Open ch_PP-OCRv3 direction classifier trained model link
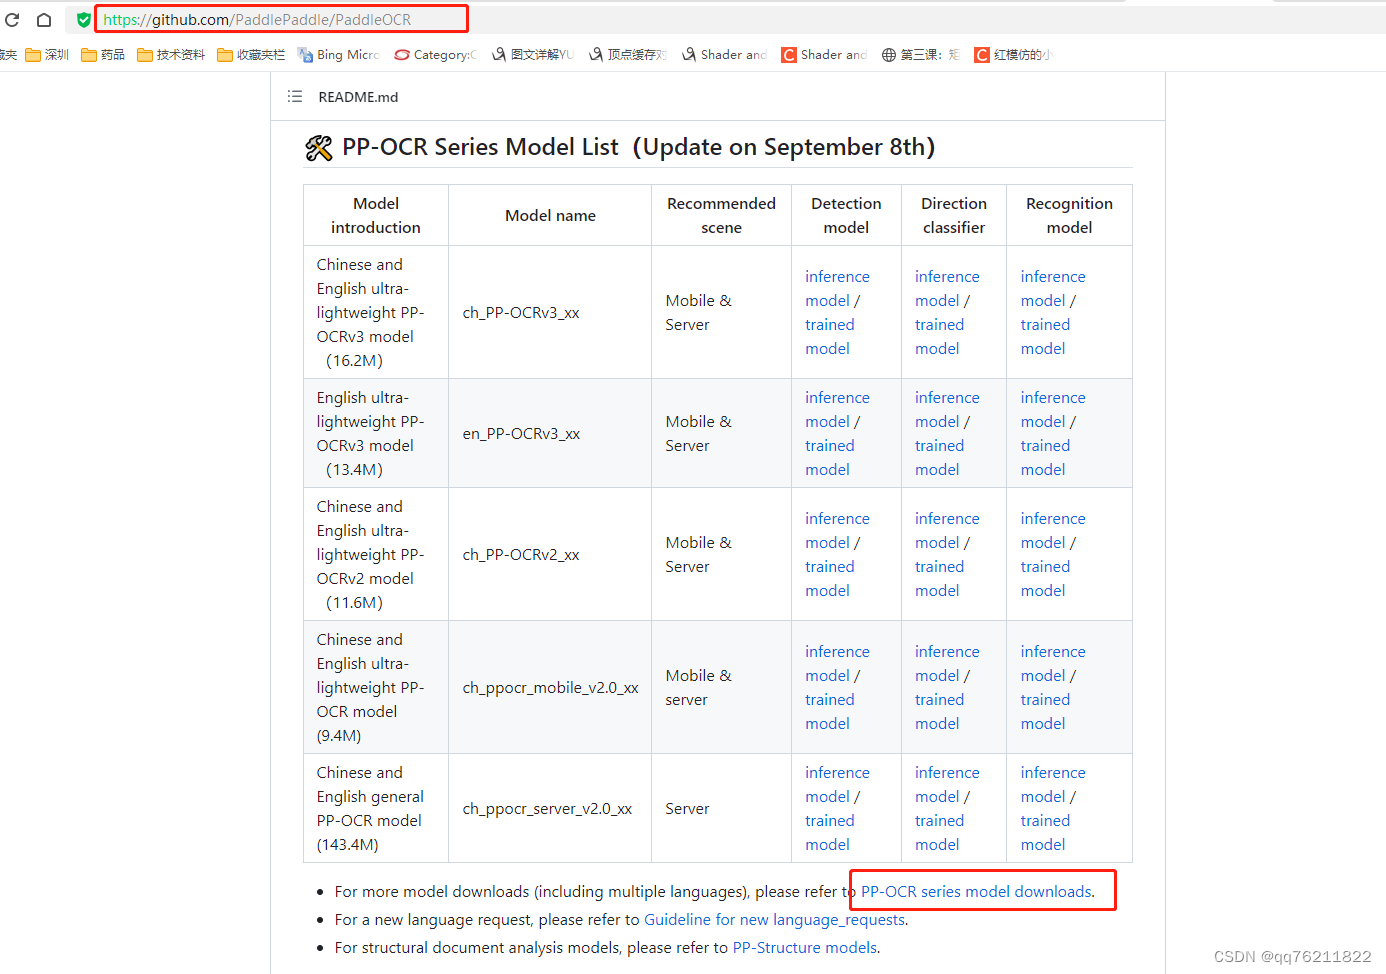The height and width of the screenshot is (974, 1386). point(939,336)
